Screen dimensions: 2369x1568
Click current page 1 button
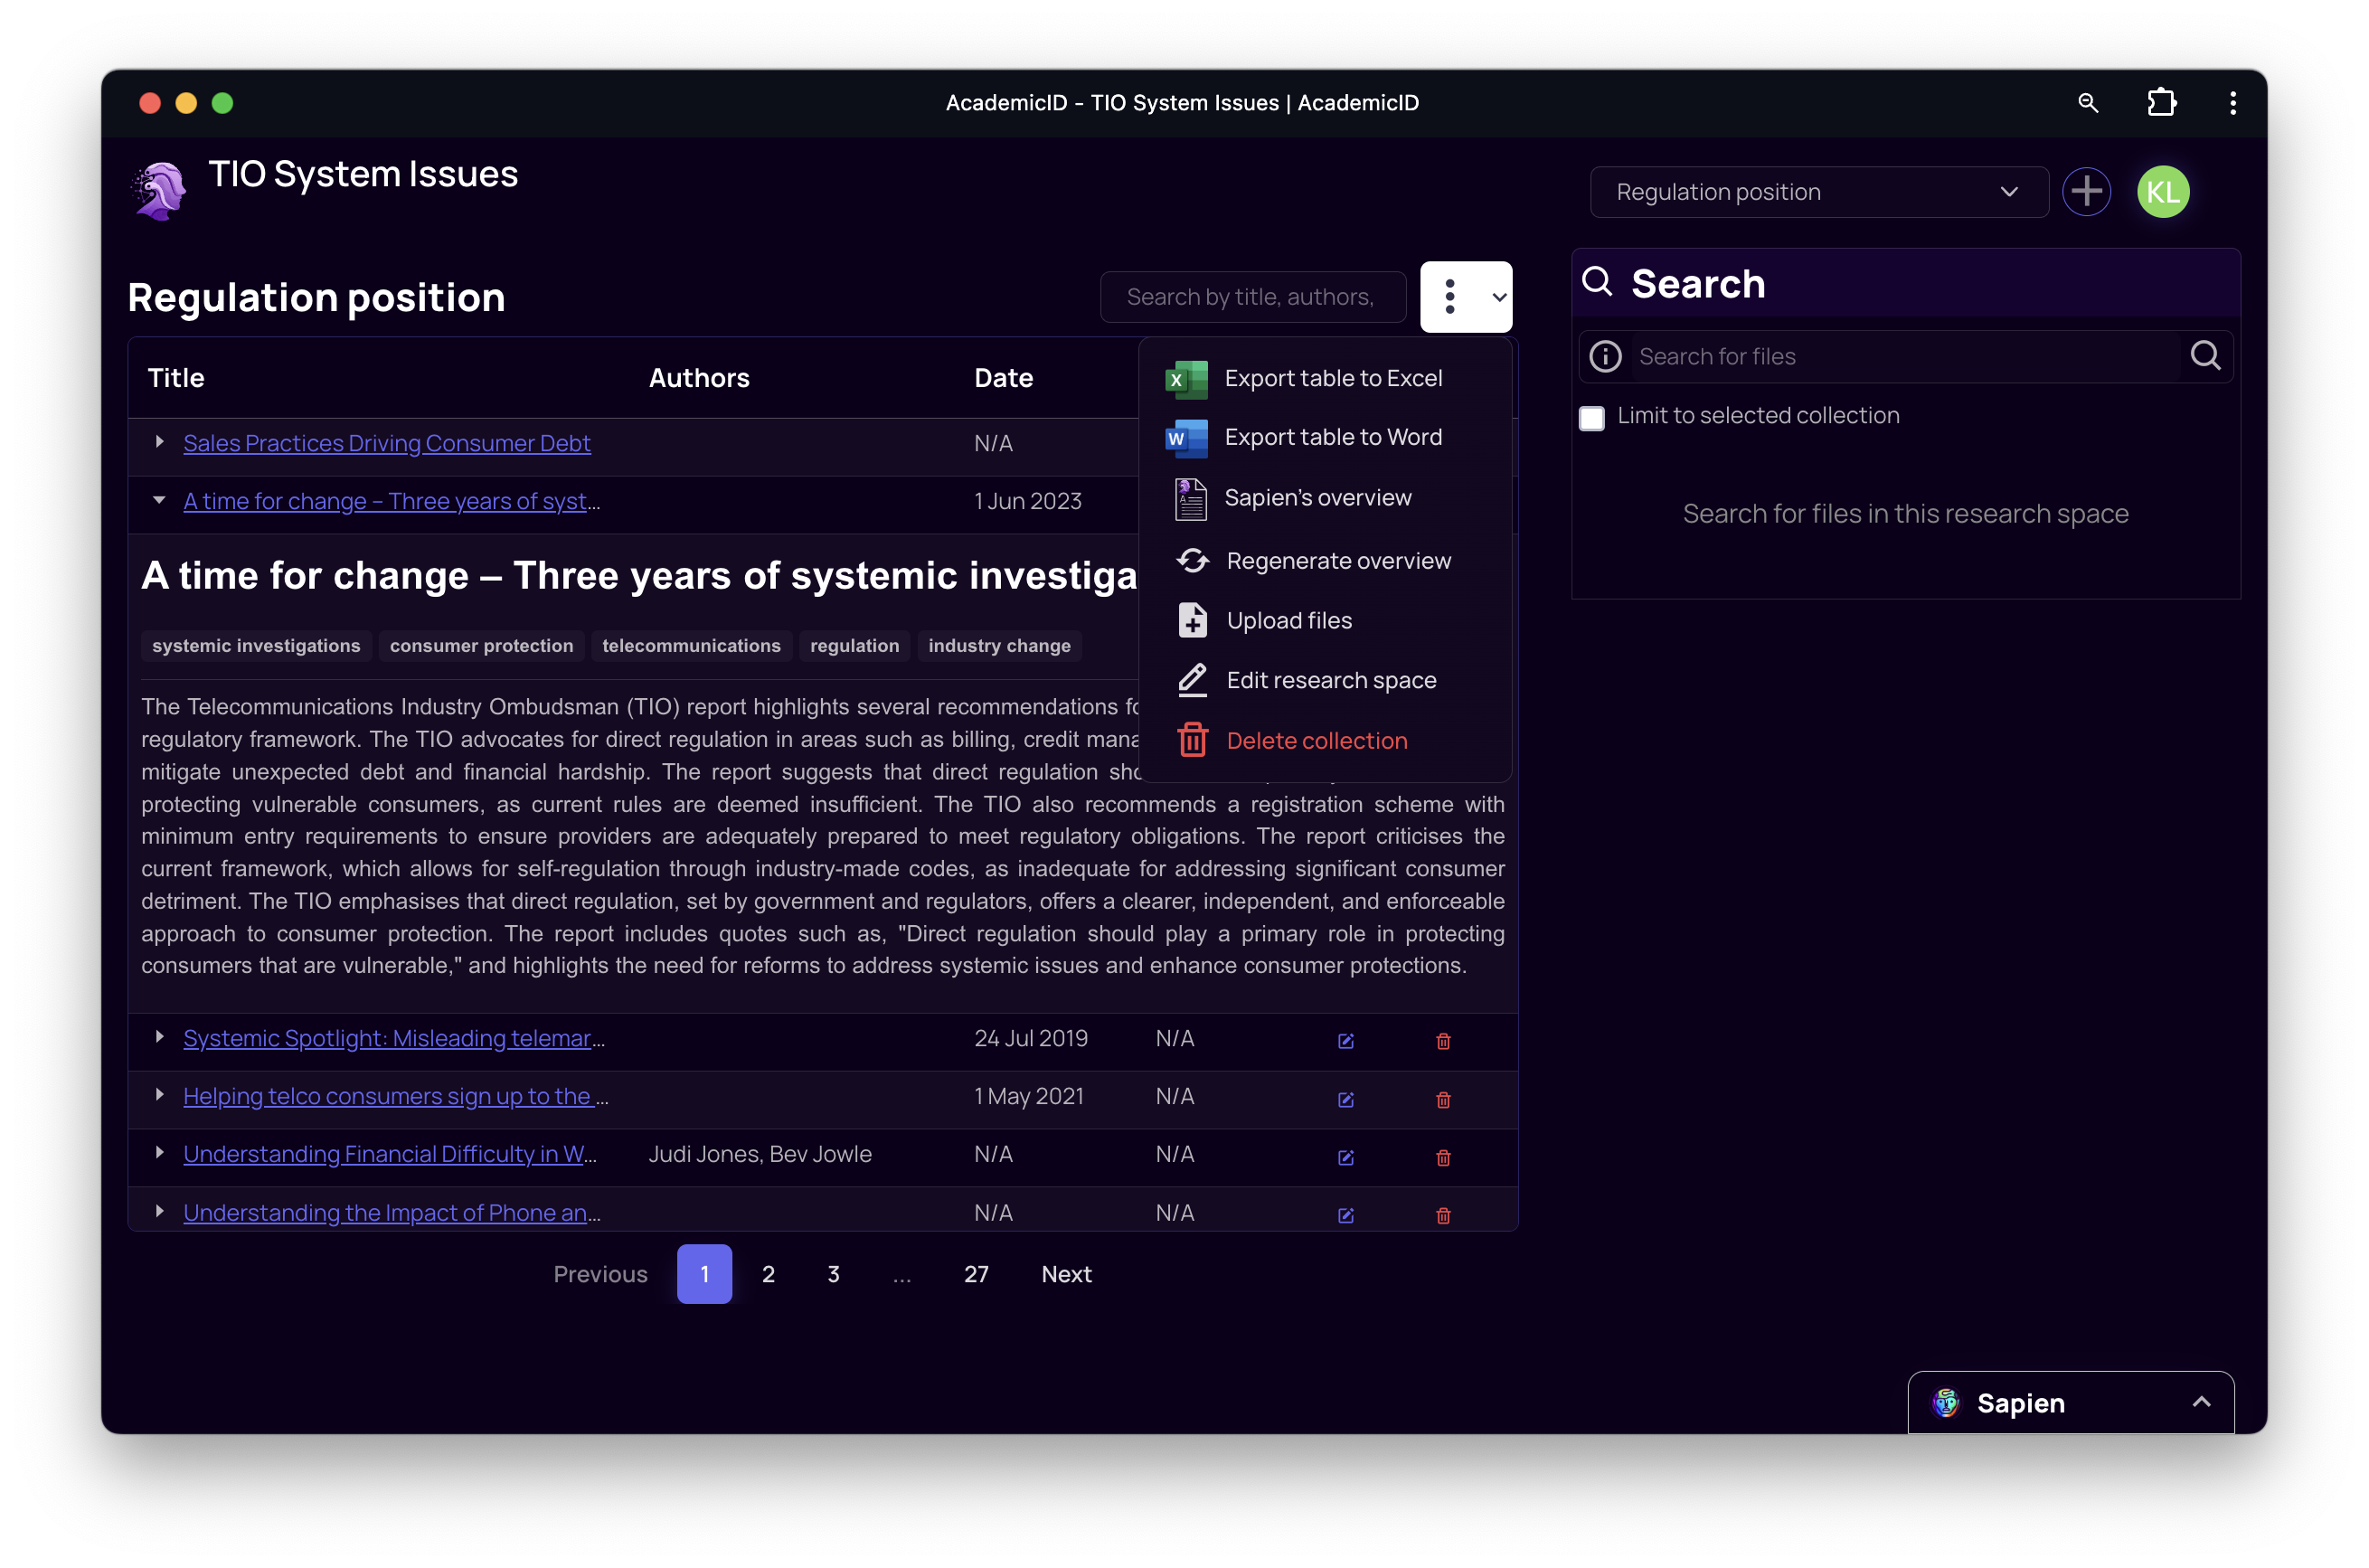click(704, 1274)
